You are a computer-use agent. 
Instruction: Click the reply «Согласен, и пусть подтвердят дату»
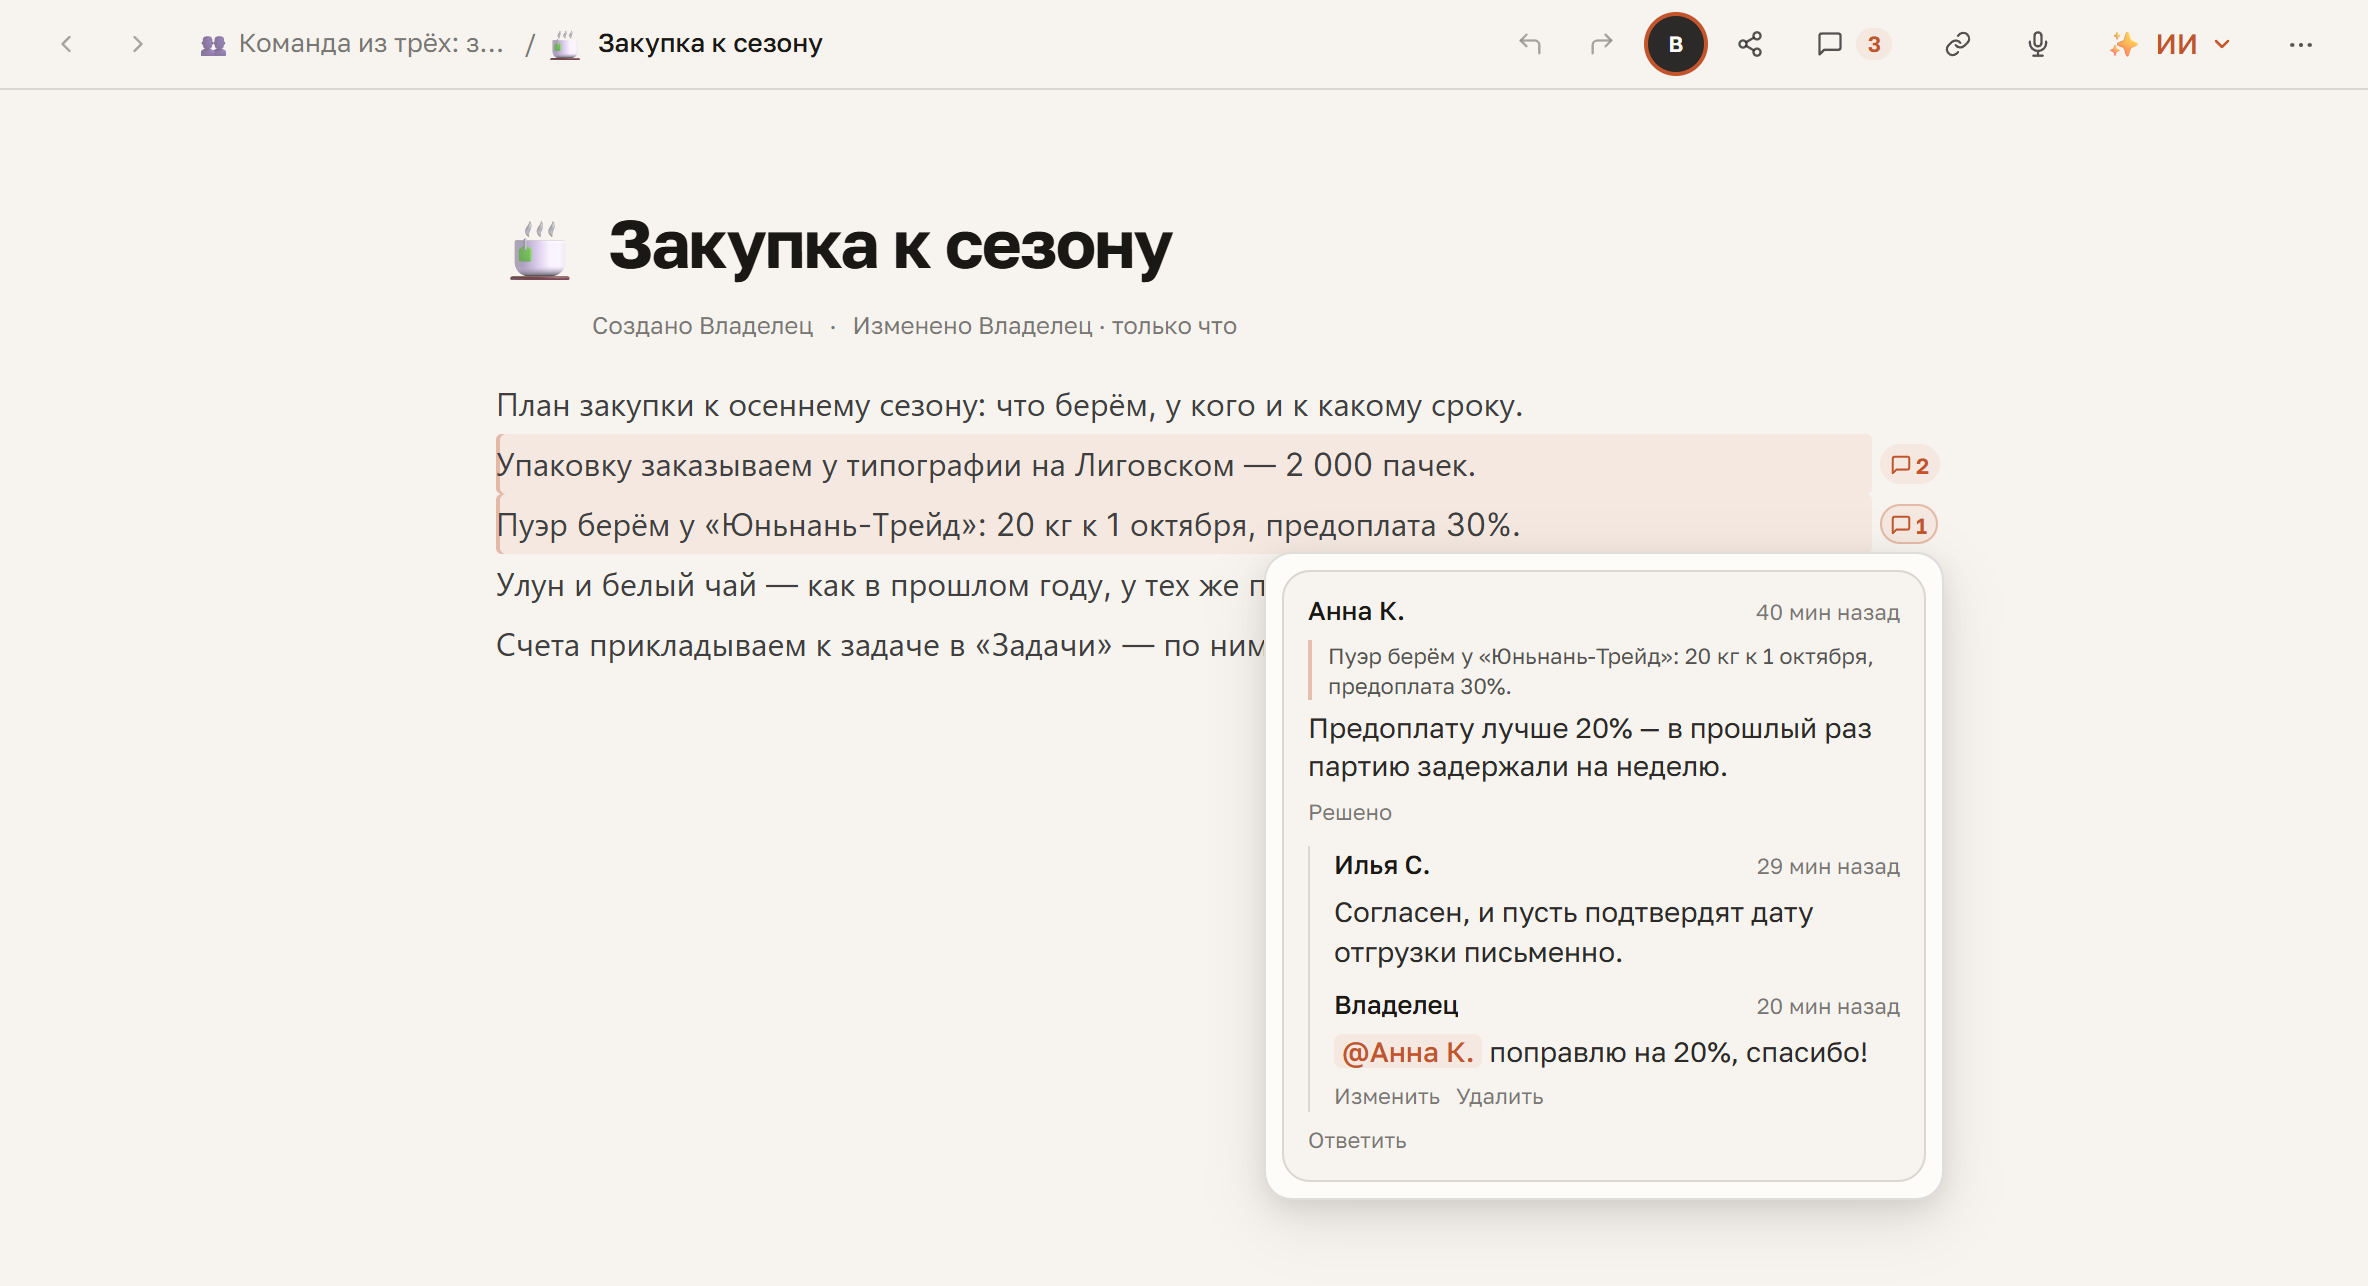[1573, 932]
